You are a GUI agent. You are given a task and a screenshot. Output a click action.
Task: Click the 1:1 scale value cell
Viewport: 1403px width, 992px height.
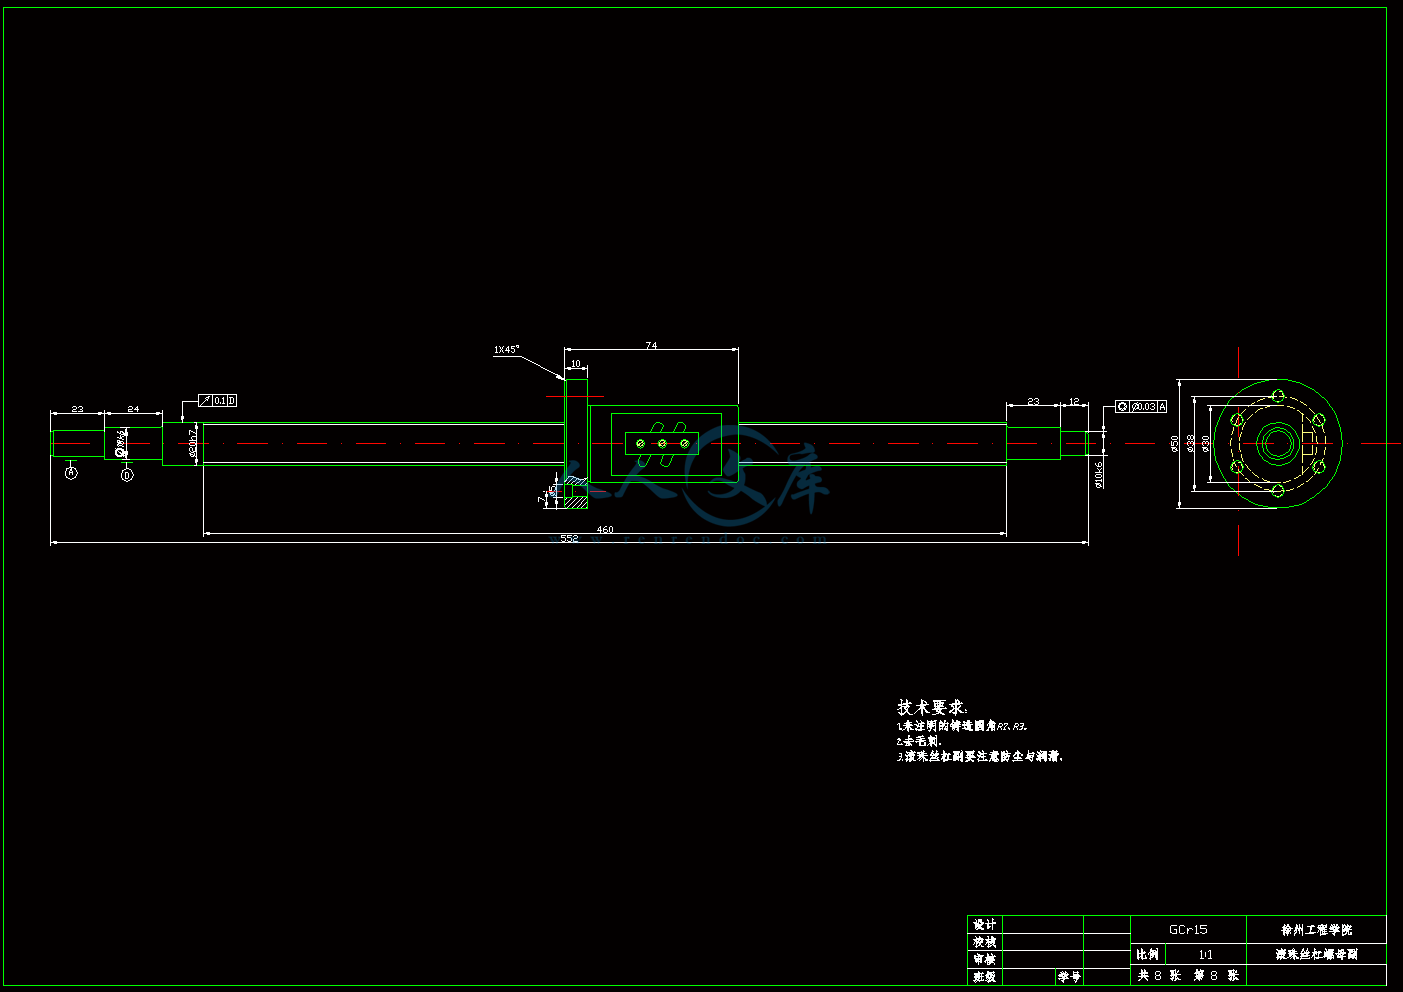(x=1206, y=954)
